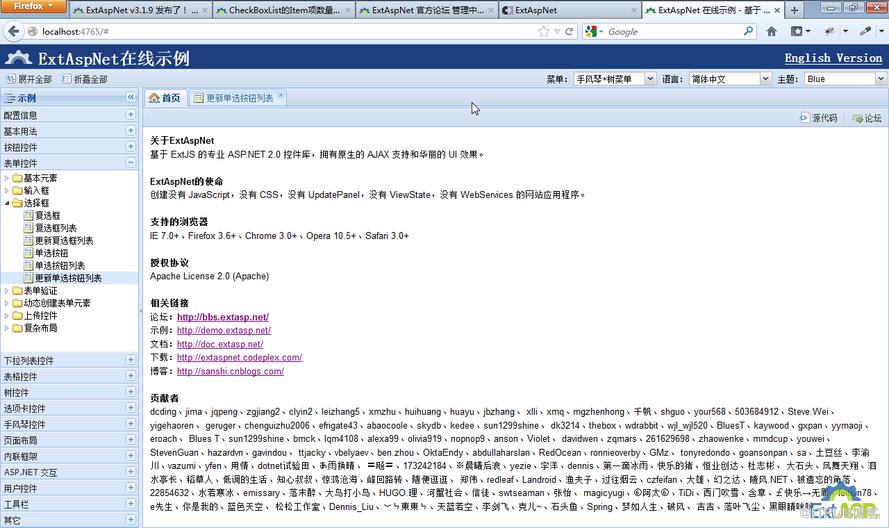
Task: Click the bookmark star icon in address bar
Action: 543,32
